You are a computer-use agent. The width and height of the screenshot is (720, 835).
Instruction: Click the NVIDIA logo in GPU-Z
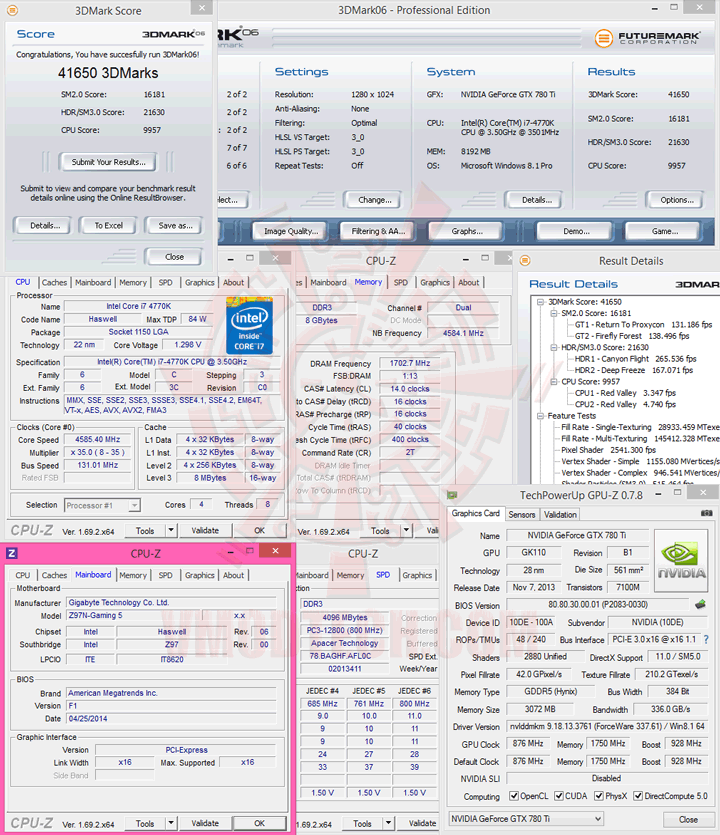click(681, 560)
